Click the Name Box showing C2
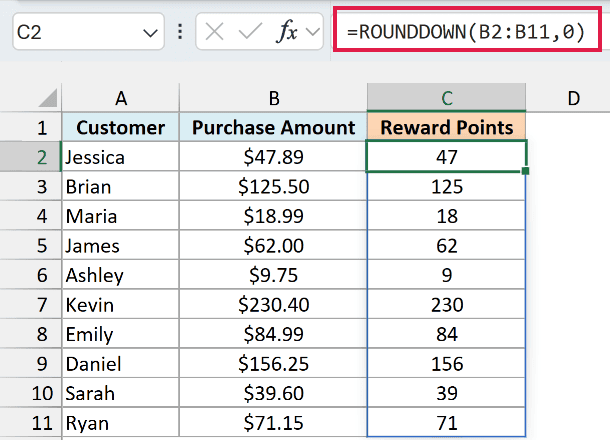The height and width of the screenshot is (440, 610). point(88,32)
